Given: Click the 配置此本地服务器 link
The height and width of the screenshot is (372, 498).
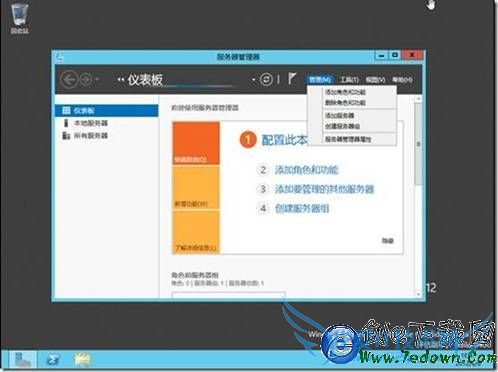Looking at the screenshot, I should 284,140.
